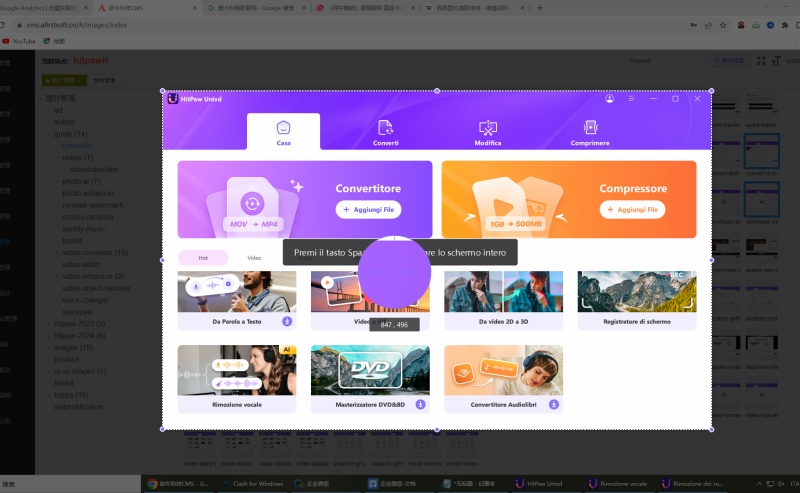The height and width of the screenshot is (493, 800).
Task: Click the Windows taskbar search box
Action: click(x=70, y=484)
